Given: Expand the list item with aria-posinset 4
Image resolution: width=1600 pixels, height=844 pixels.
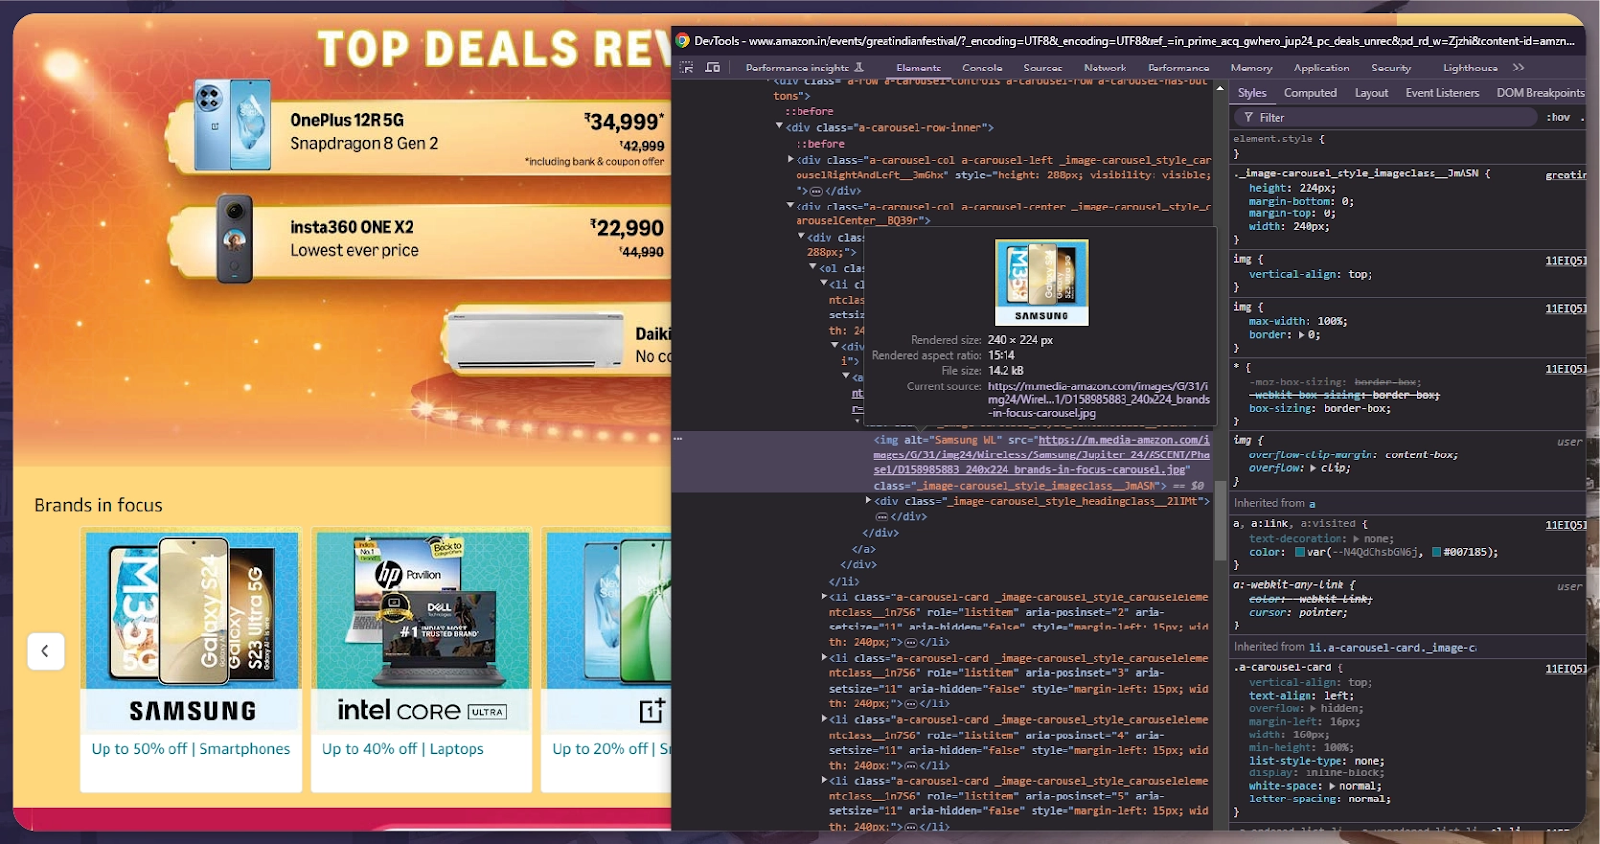Looking at the screenshot, I should click(x=824, y=720).
